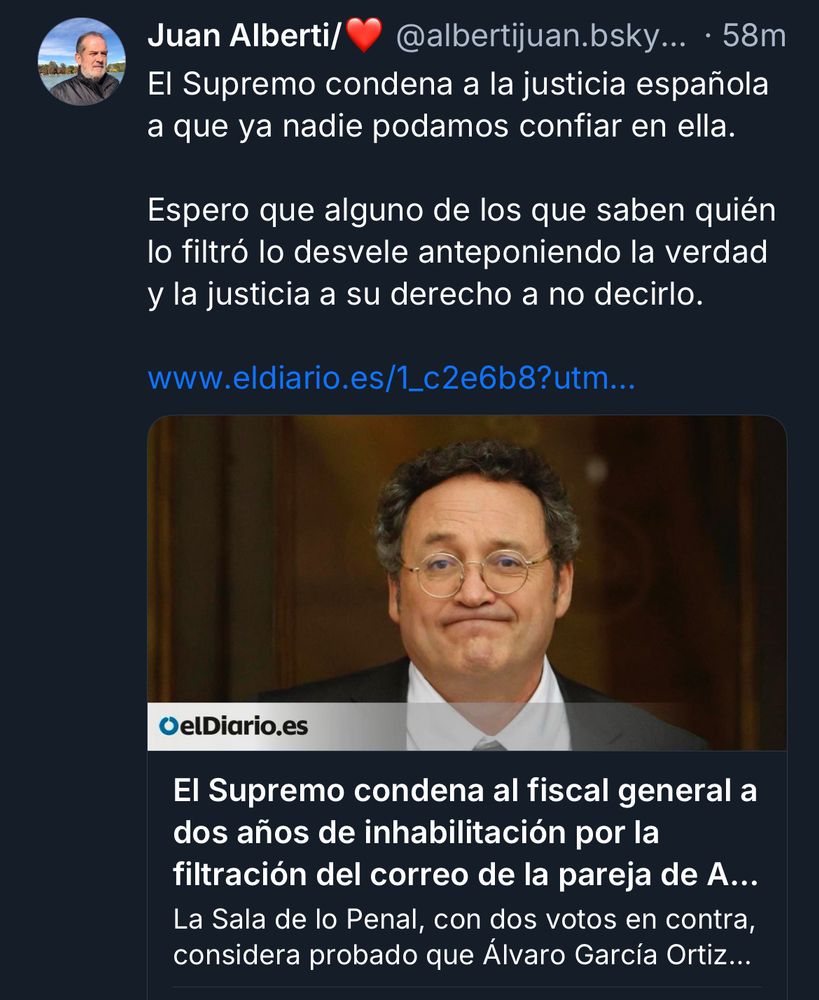Select paragraph starting 'Espero que alguno de los'

point(462,252)
